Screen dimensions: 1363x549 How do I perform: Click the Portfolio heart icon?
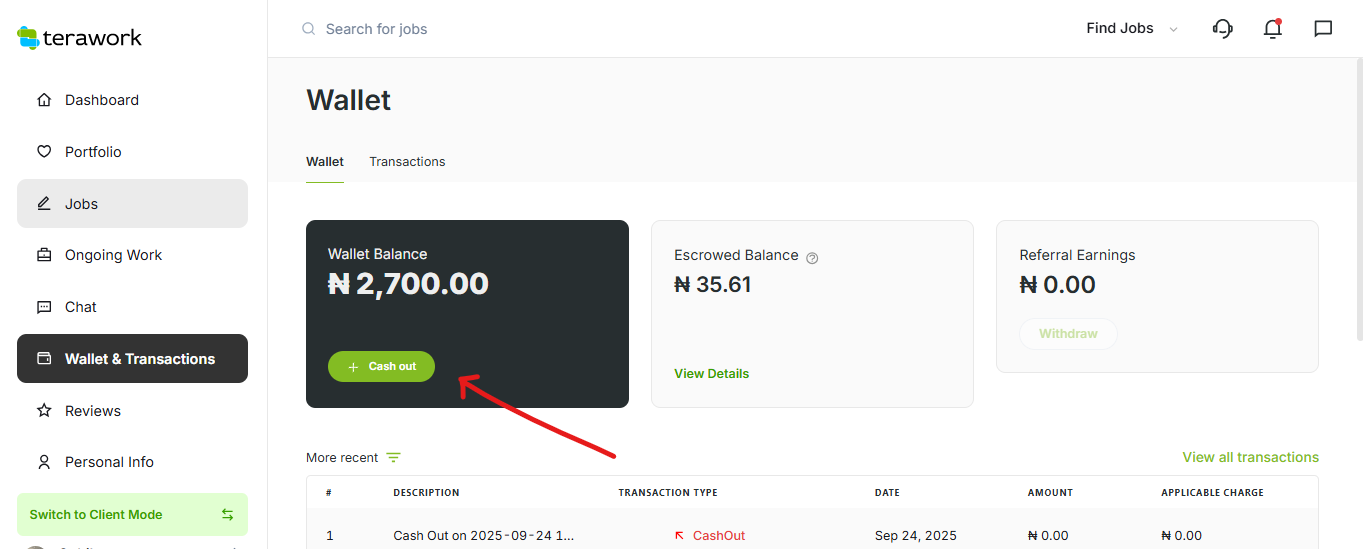pyautogui.click(x=44, y=152)
